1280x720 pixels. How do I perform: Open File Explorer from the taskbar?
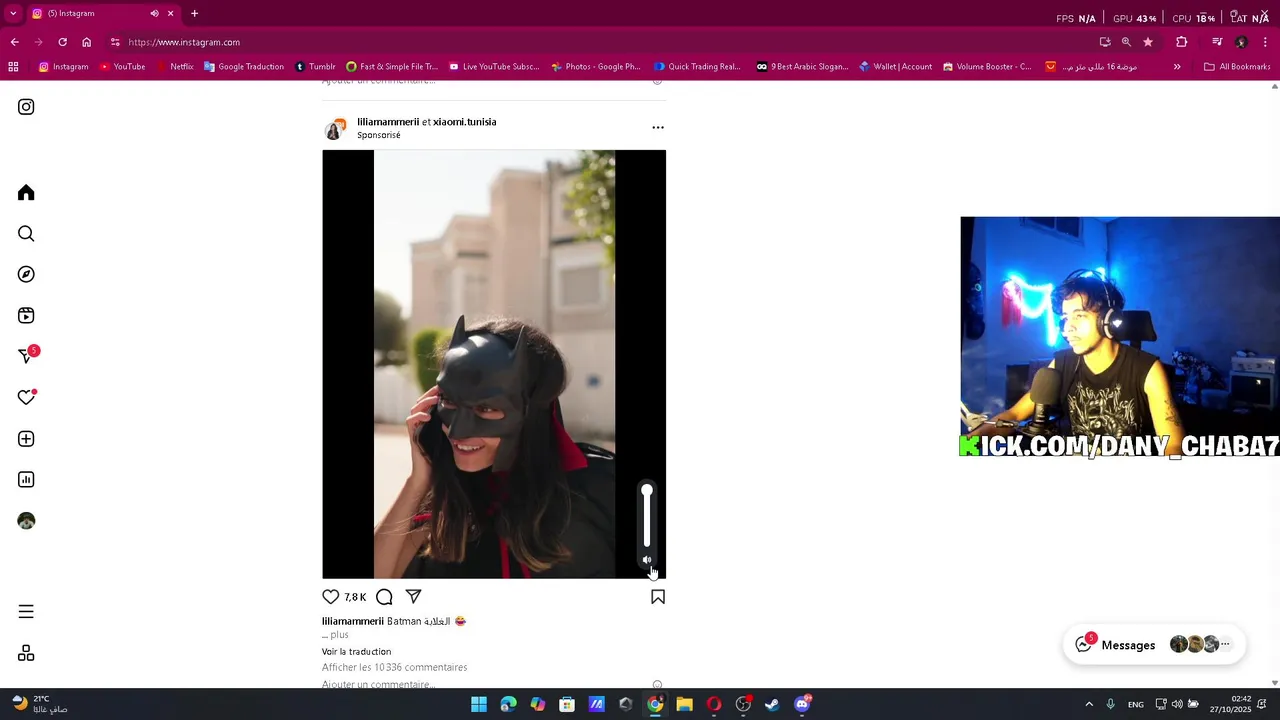pos(684,704)
